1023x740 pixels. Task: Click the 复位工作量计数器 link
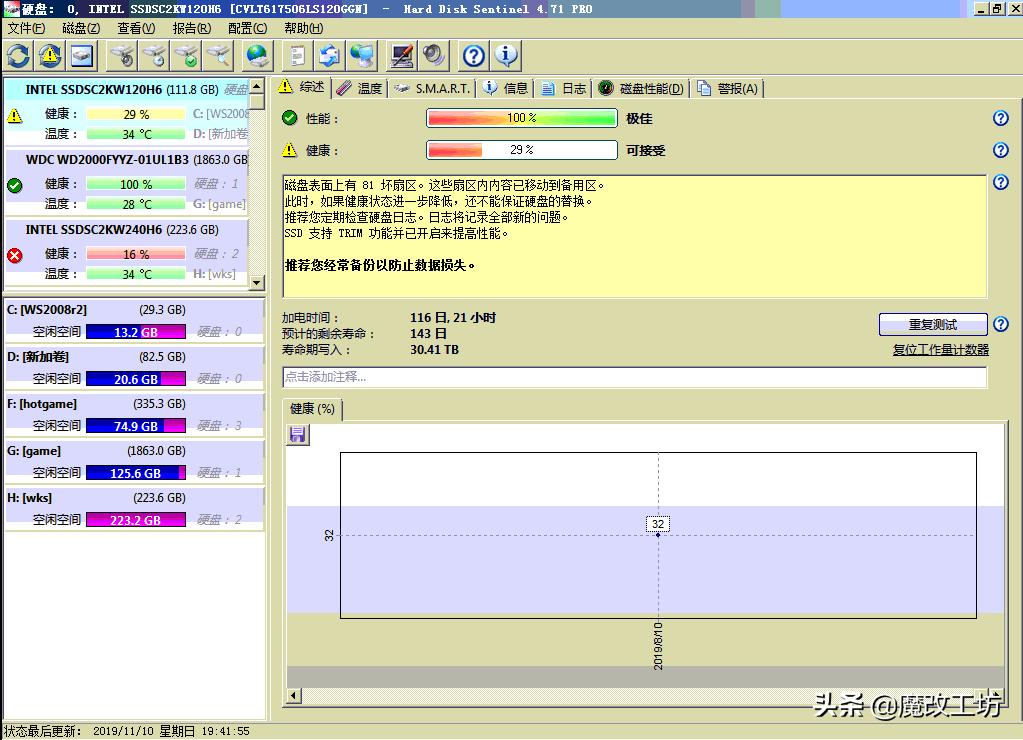pyautogui.click(x=940, y=350)
